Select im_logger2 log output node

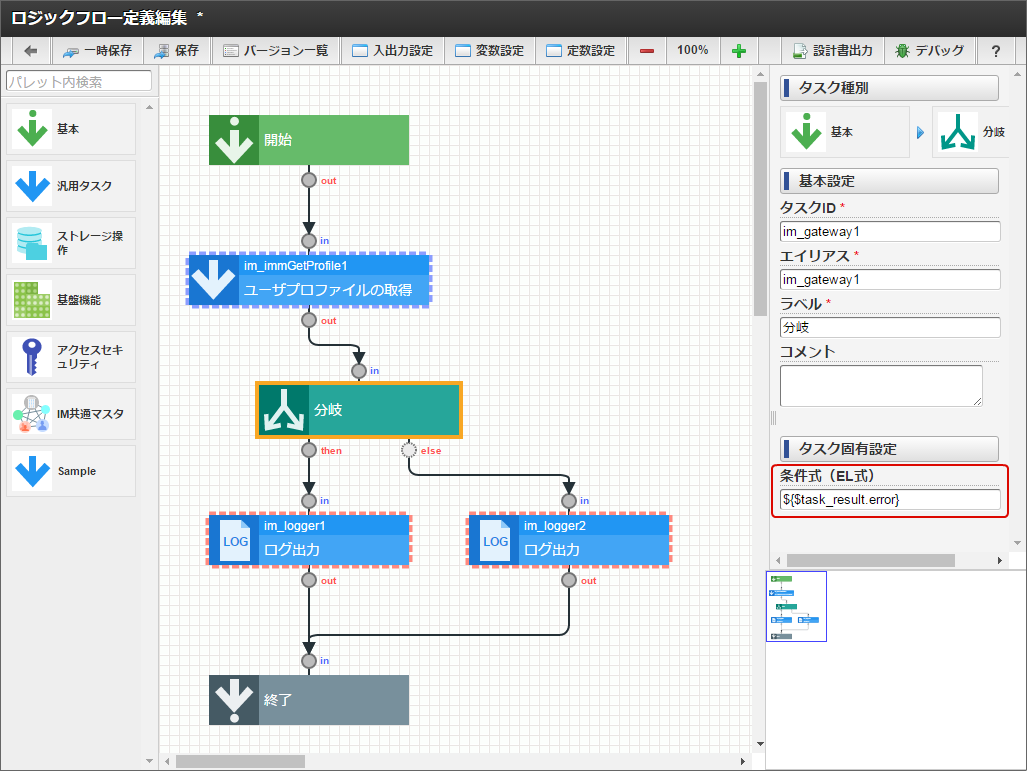[569, 540]
